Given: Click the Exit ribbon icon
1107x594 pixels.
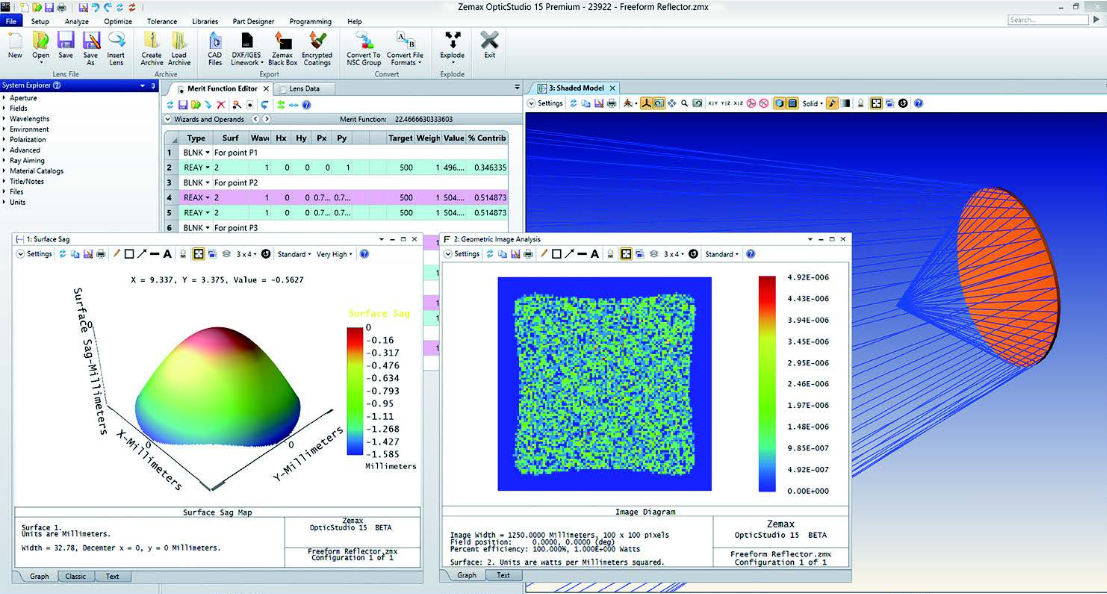Looking at the screenshot, I should (489, 44).
